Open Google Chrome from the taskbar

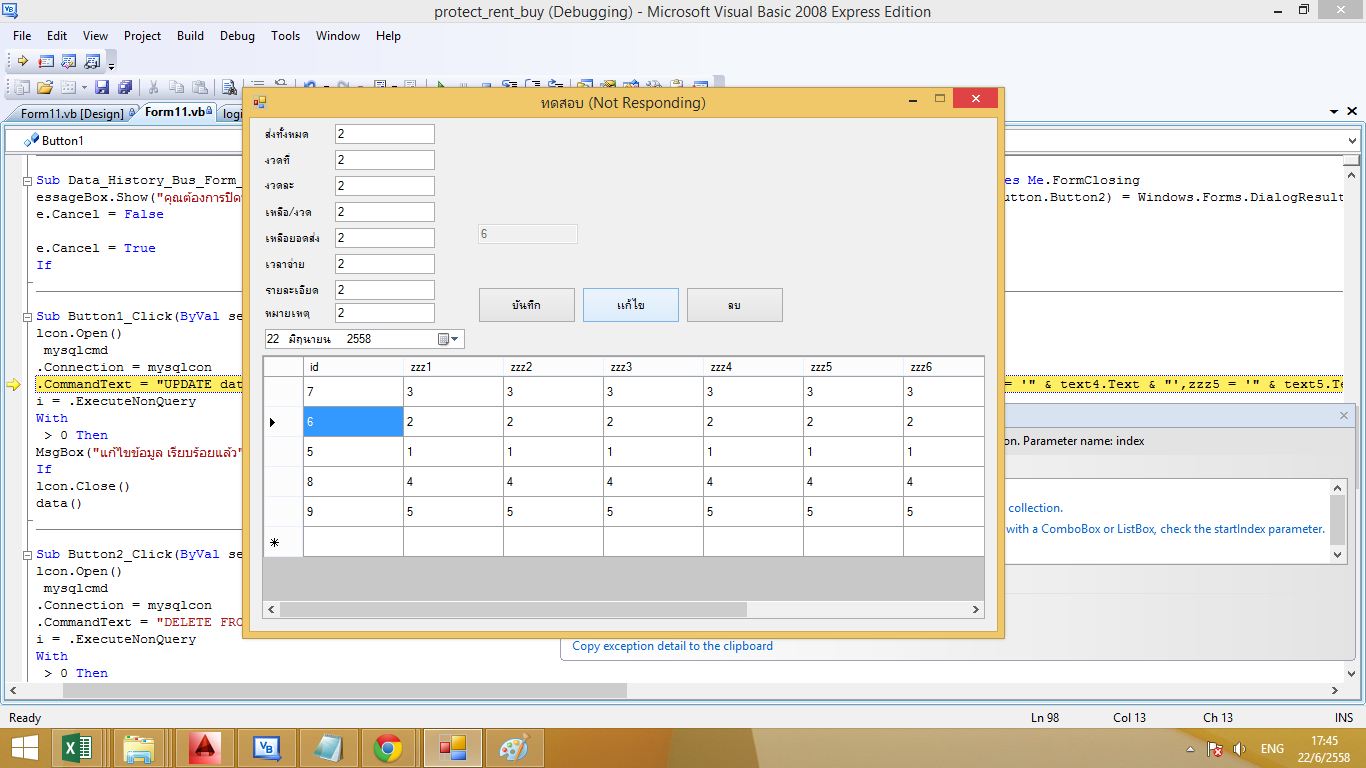pyautogui.click(x=388, y=747)
